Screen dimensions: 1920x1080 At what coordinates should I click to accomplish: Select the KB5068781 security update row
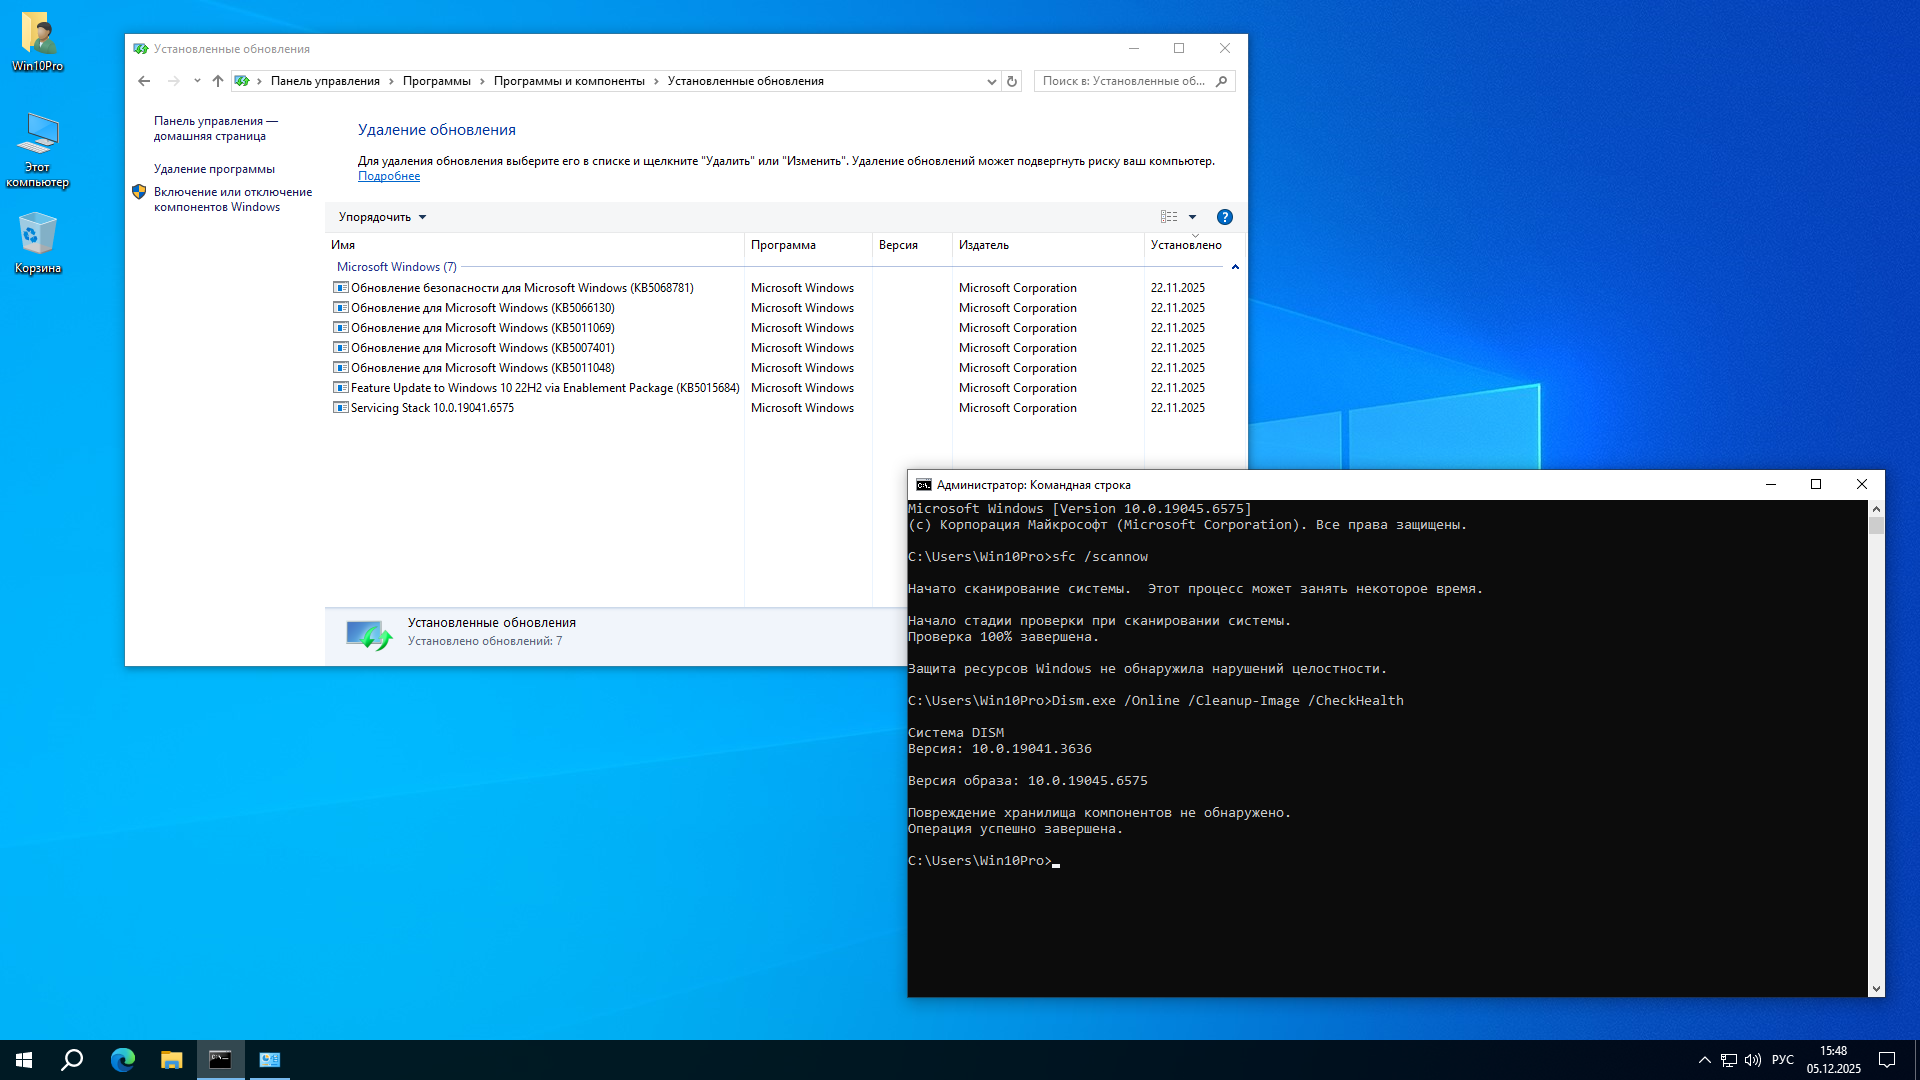point(521,288)
